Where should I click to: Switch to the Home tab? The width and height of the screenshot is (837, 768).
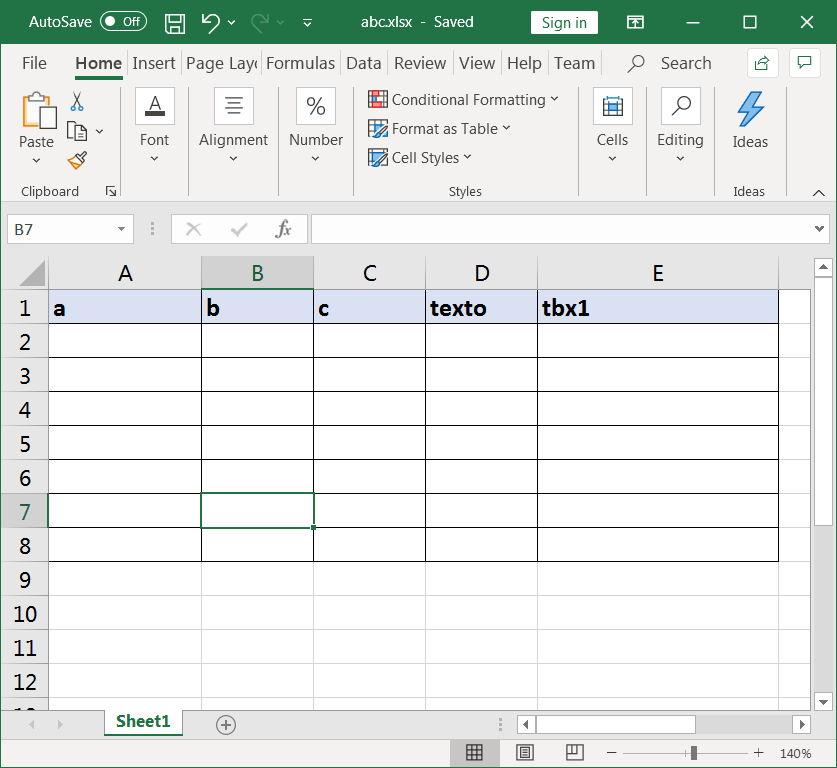(99, 63)
